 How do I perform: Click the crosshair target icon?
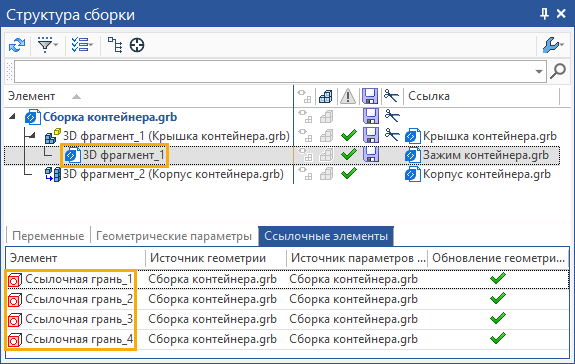(x=137, y=45)
